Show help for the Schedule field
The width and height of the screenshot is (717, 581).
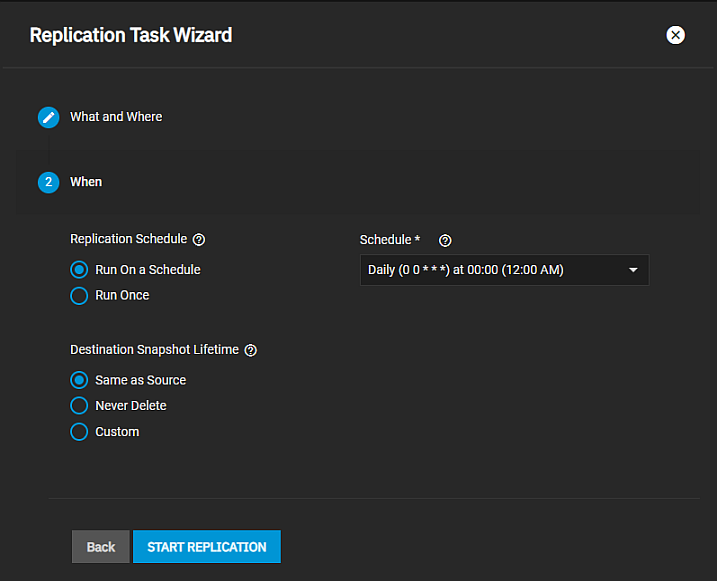coord(445,241)
